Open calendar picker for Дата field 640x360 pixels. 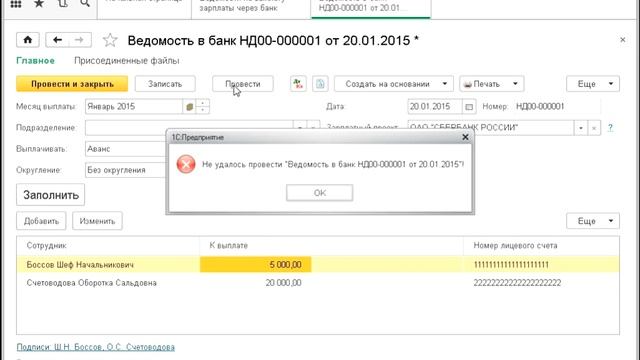click(x=469, y=107)
